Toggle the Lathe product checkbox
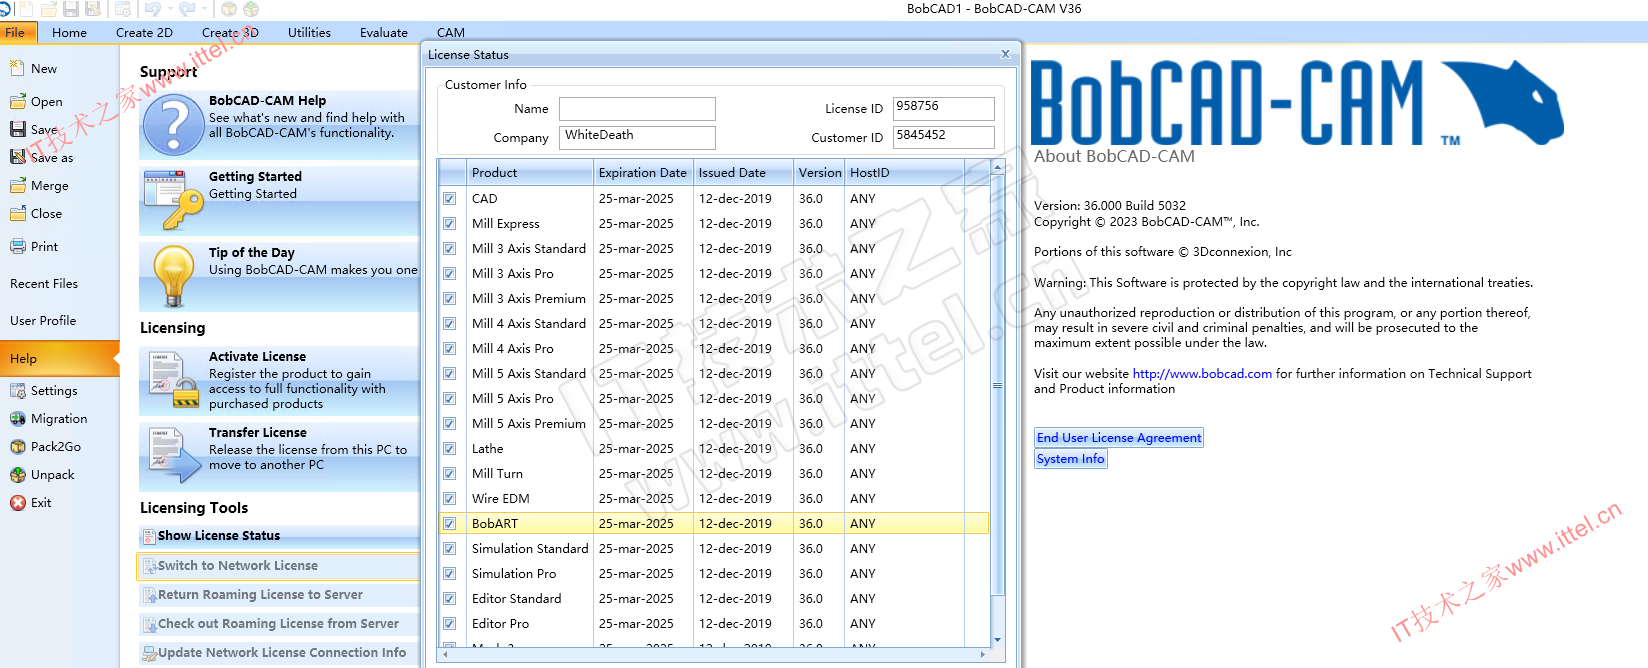The width and height of the screenshot is (1648, 668). coord(450,449)
